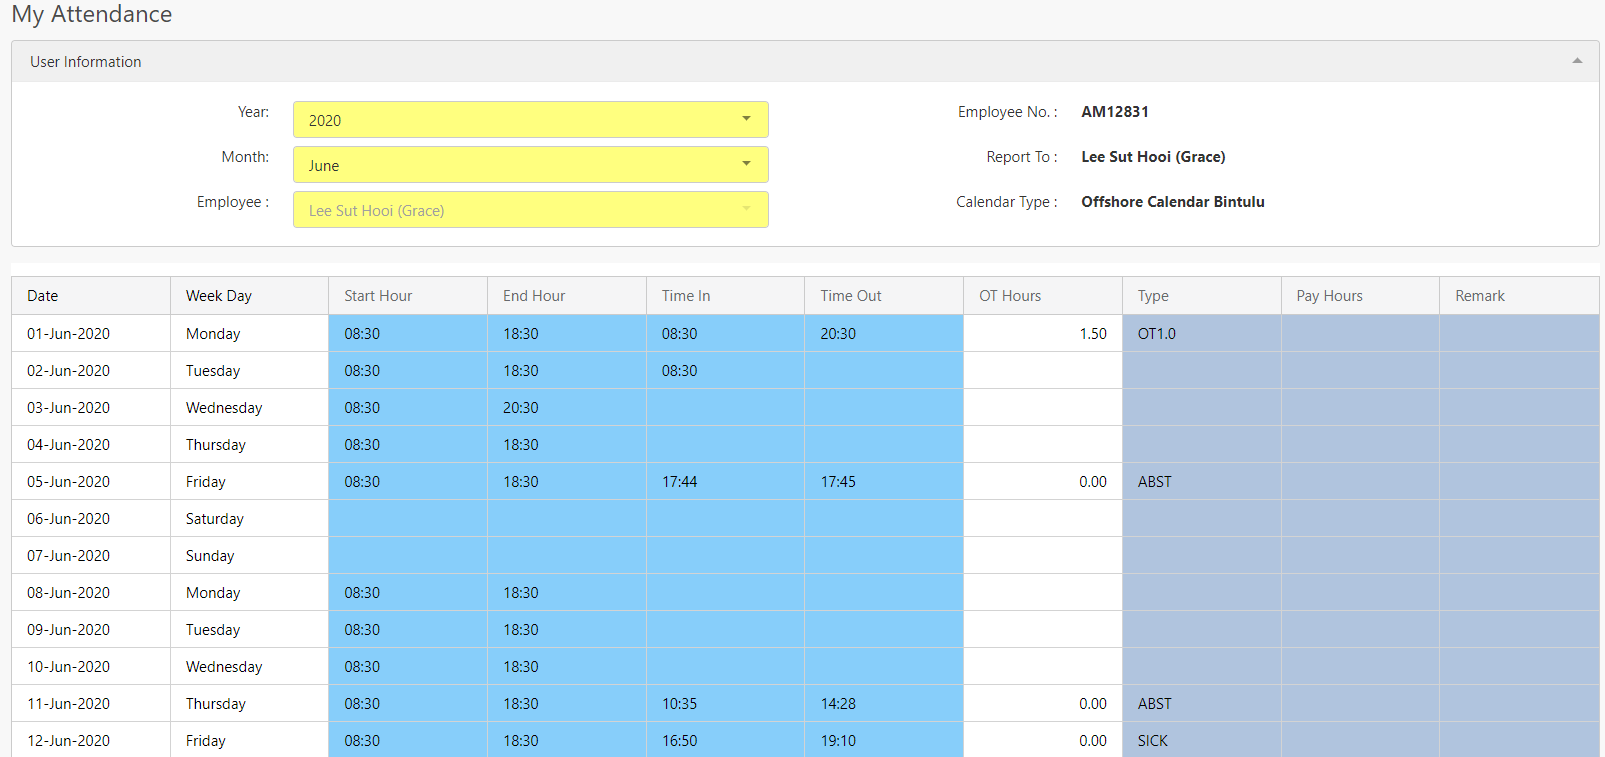1605x757 pixels.
Task: Click the Type column header
Action: coord(1202,296)
